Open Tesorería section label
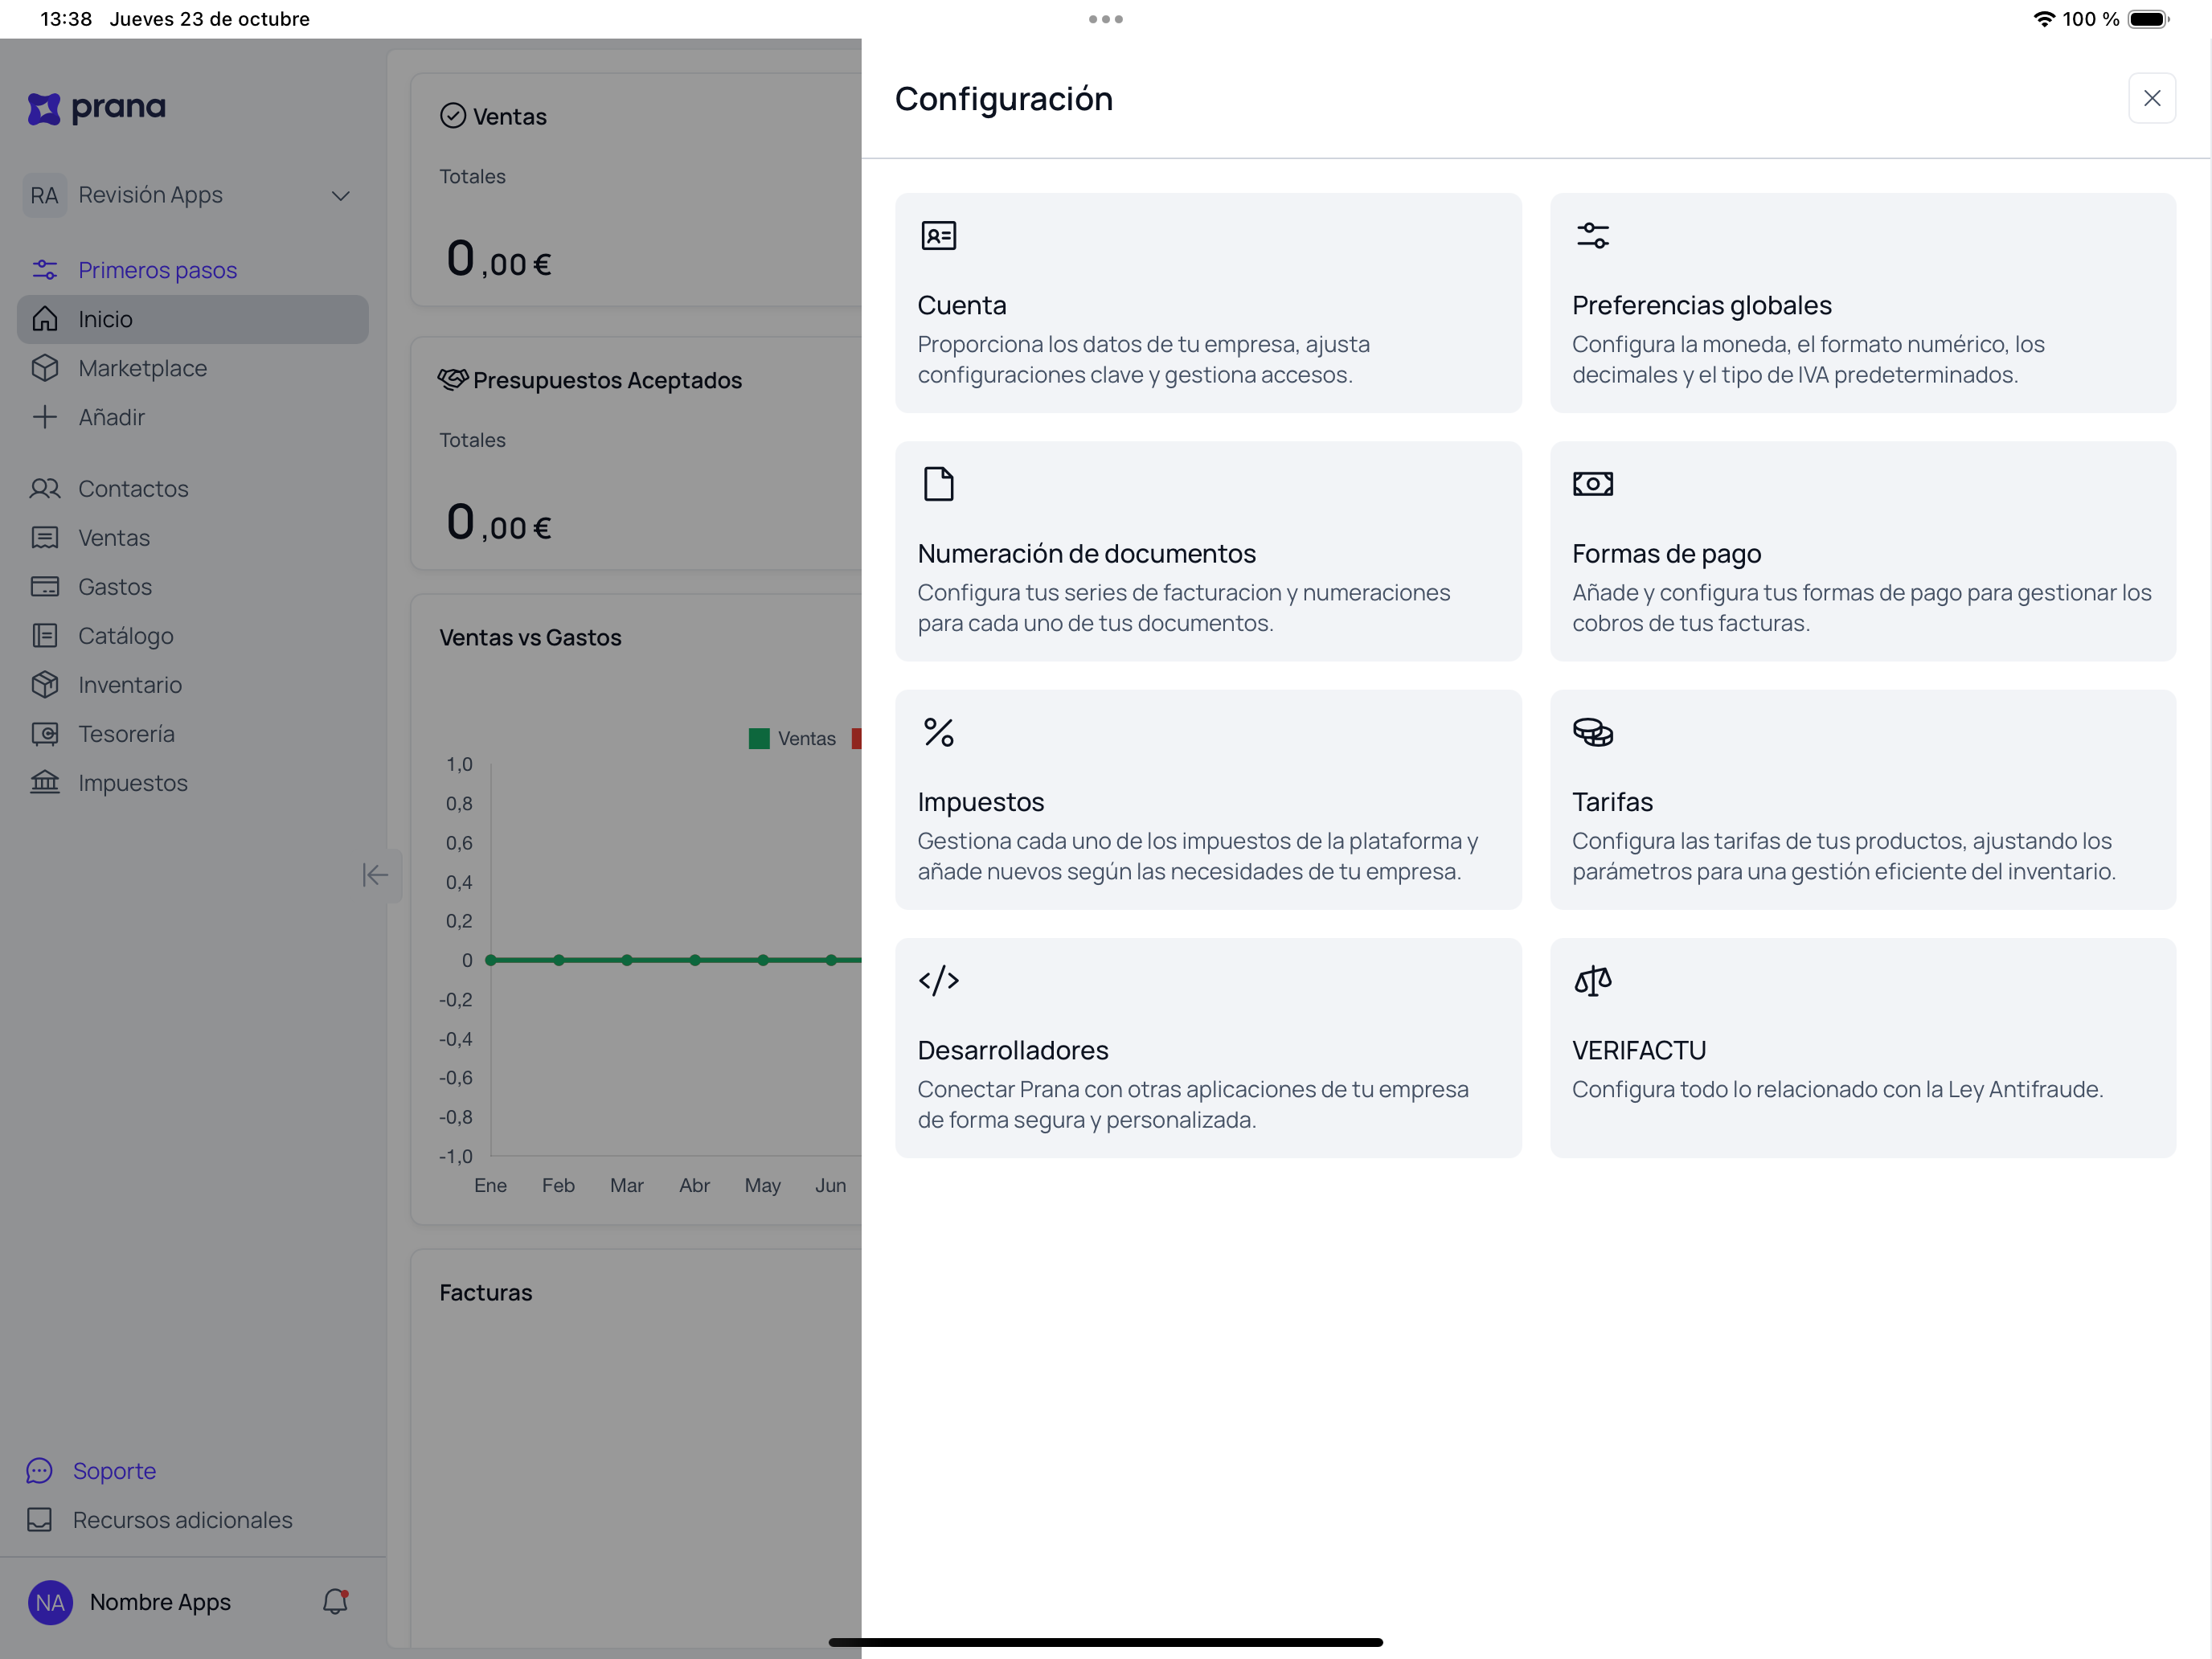2212x1659 pixels. 126,734
